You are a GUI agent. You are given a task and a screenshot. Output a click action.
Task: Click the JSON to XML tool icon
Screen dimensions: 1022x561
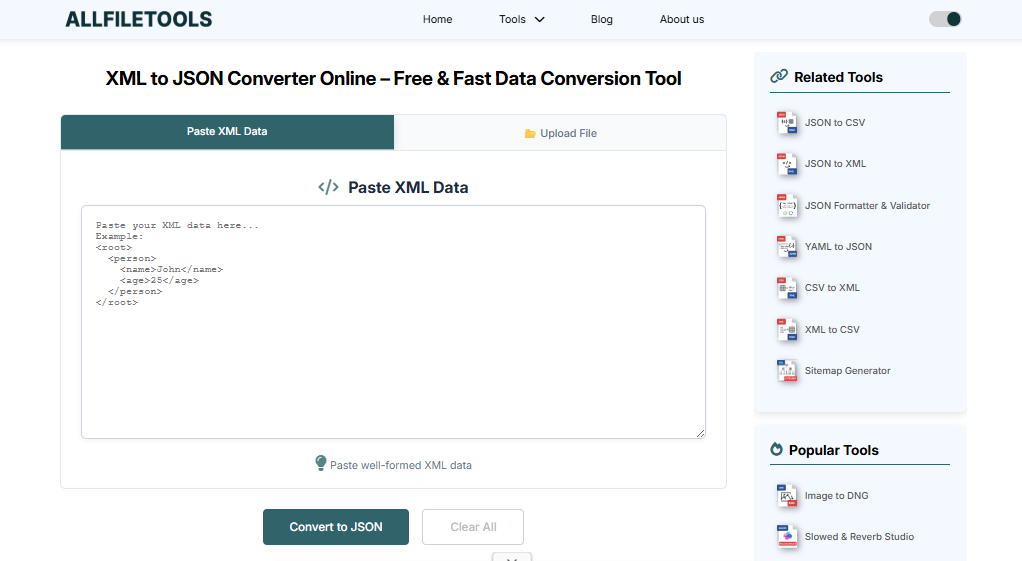pos(787,164)
